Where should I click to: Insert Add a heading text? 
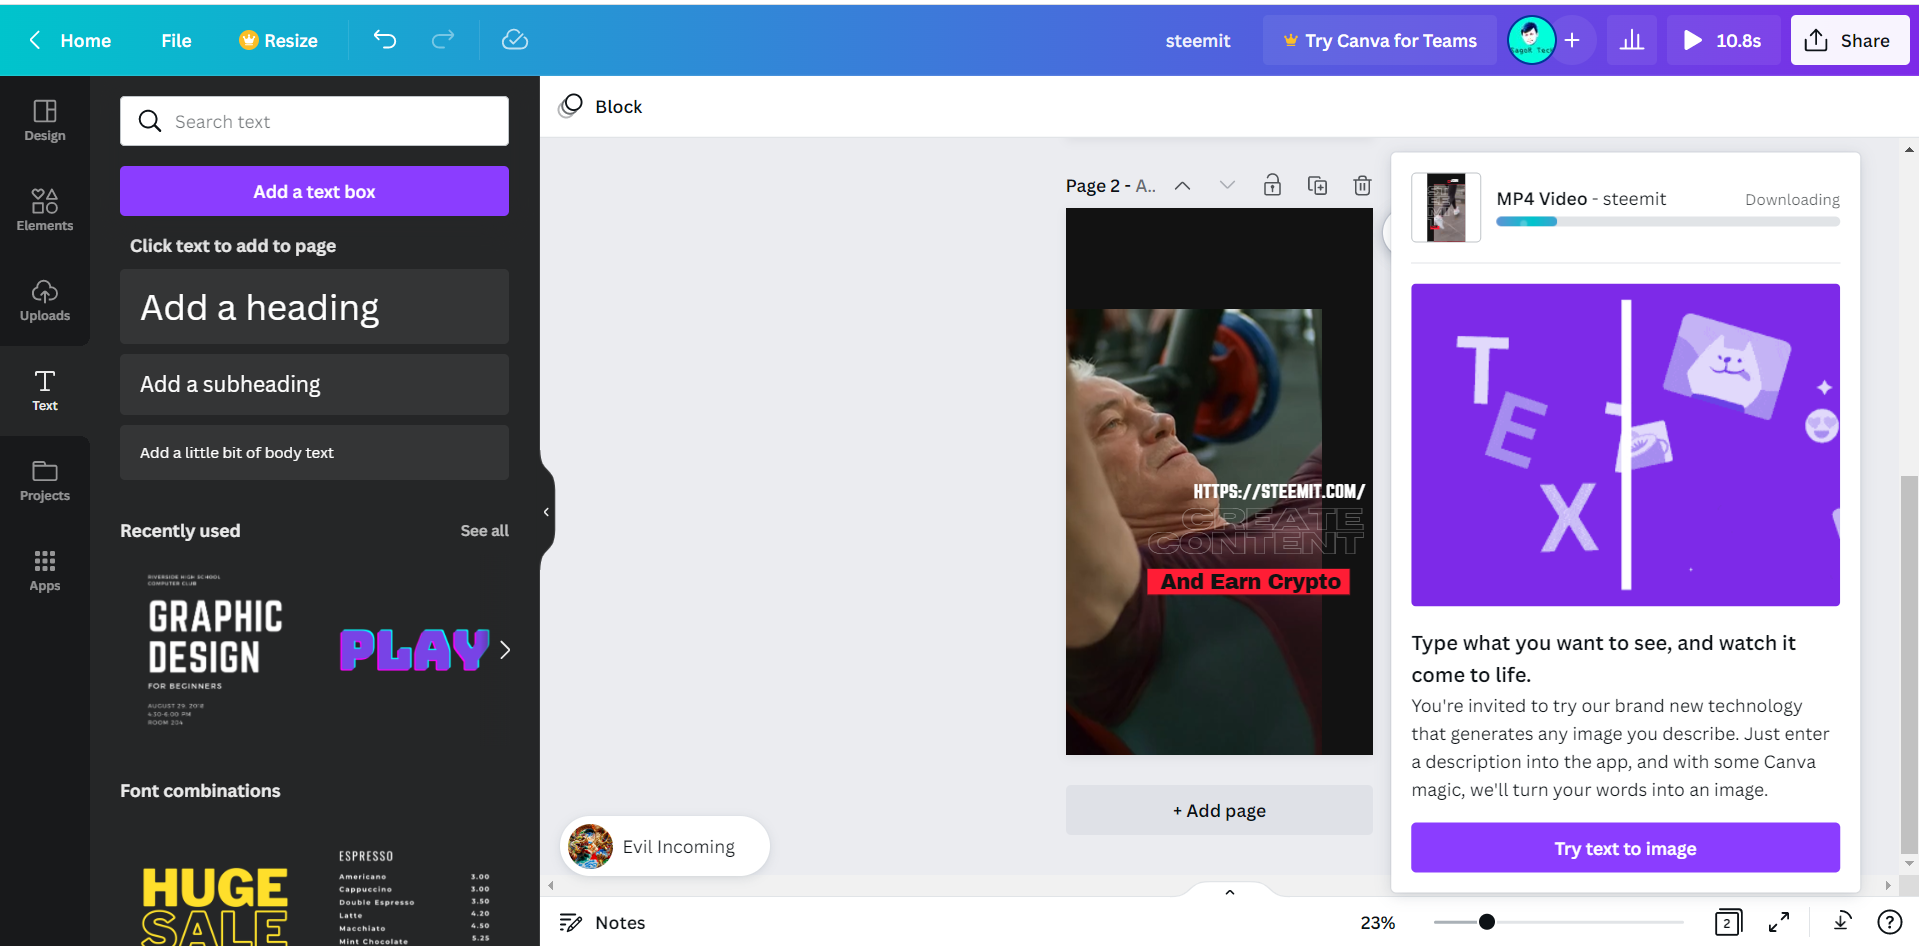point(314,307)
